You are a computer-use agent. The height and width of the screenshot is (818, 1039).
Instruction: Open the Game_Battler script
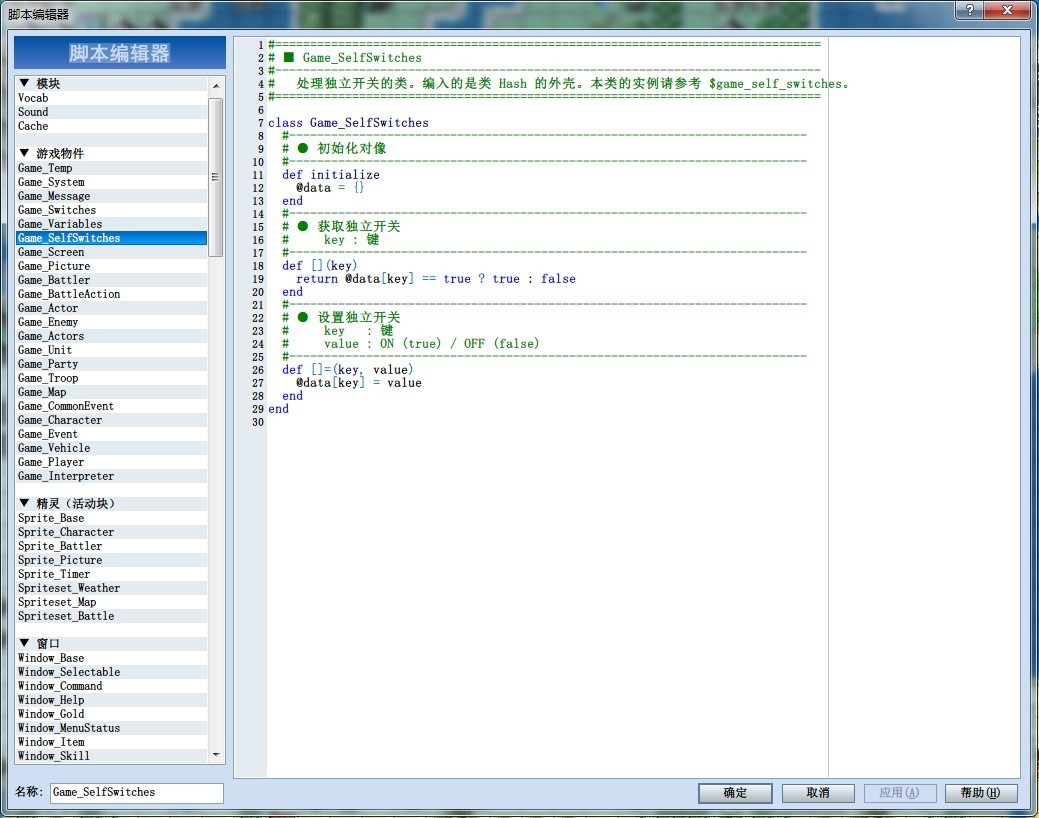(111, 280)
